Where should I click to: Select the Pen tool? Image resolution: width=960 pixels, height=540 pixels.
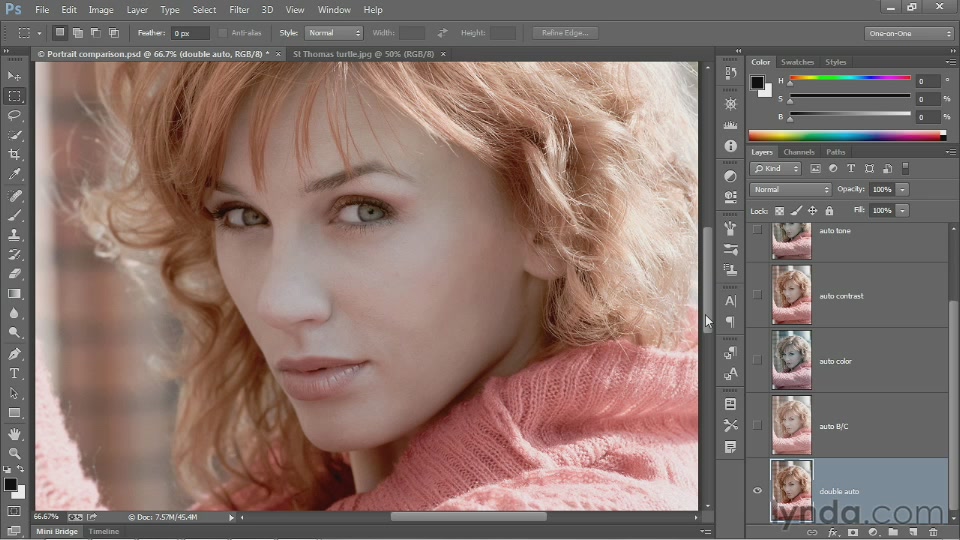(14, 354)
